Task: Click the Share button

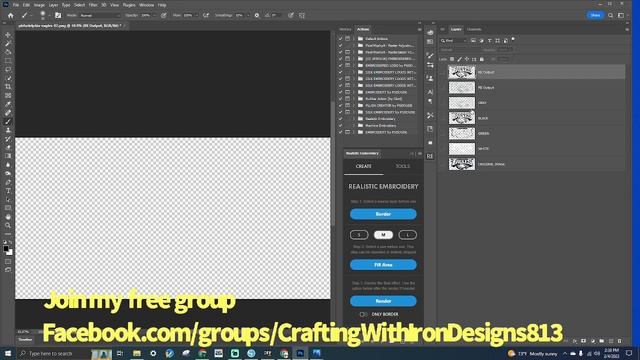Action: click(x=595, y=15)
